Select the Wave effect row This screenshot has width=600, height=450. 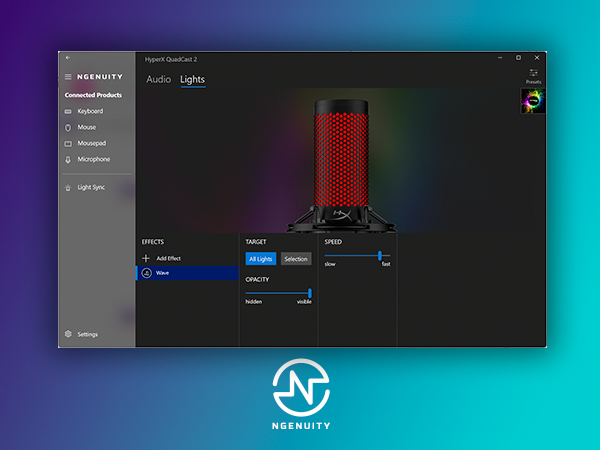tap(188, 273)
